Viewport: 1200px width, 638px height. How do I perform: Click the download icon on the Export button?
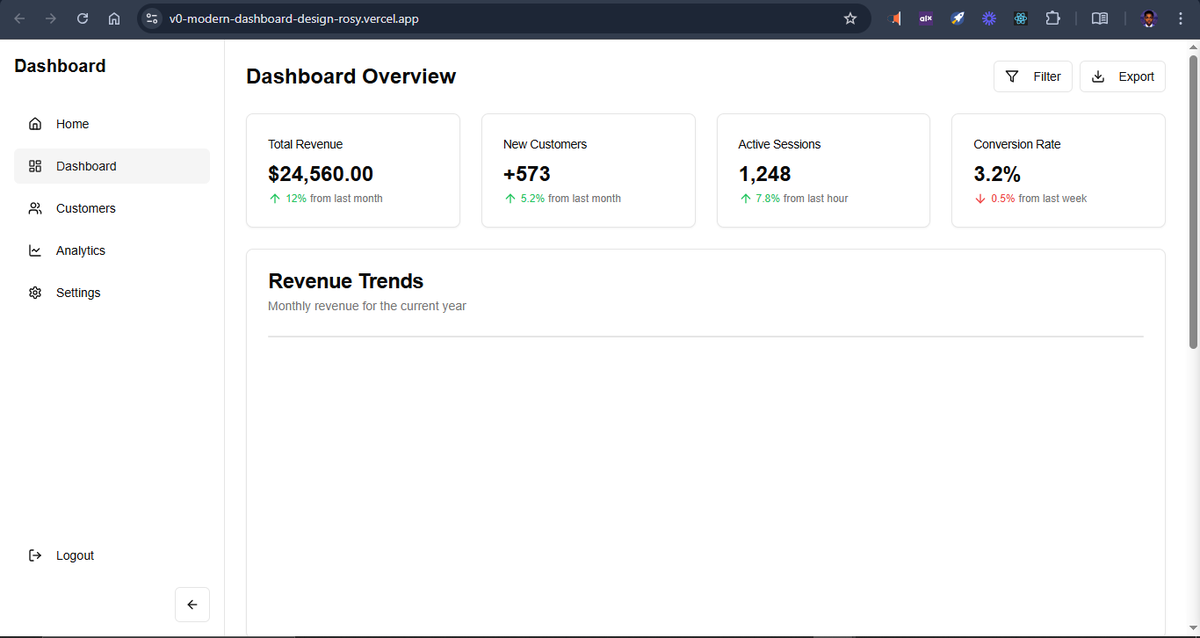[1098, 76]
